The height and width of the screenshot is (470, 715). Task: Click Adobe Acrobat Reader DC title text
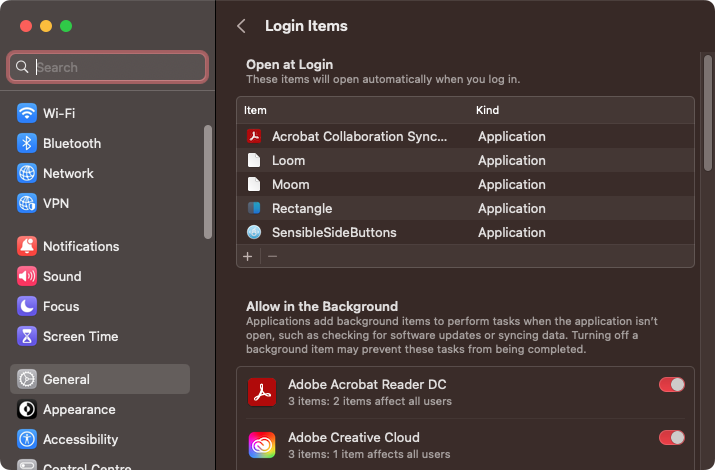point(367,384)
